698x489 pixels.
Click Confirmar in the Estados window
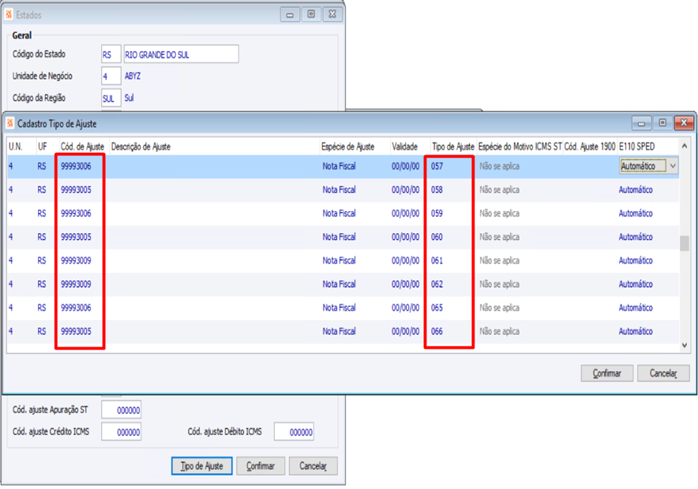(x=260, y=466)
